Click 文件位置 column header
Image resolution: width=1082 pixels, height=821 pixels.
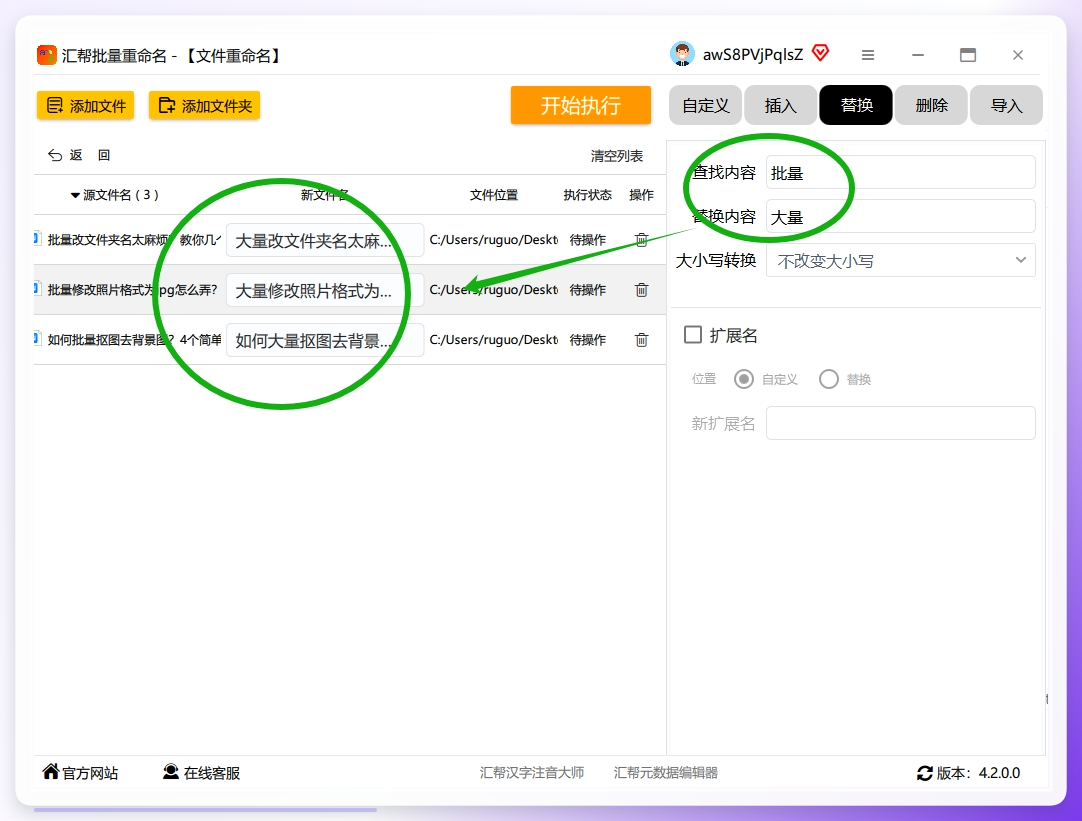(x=493, y=195)
